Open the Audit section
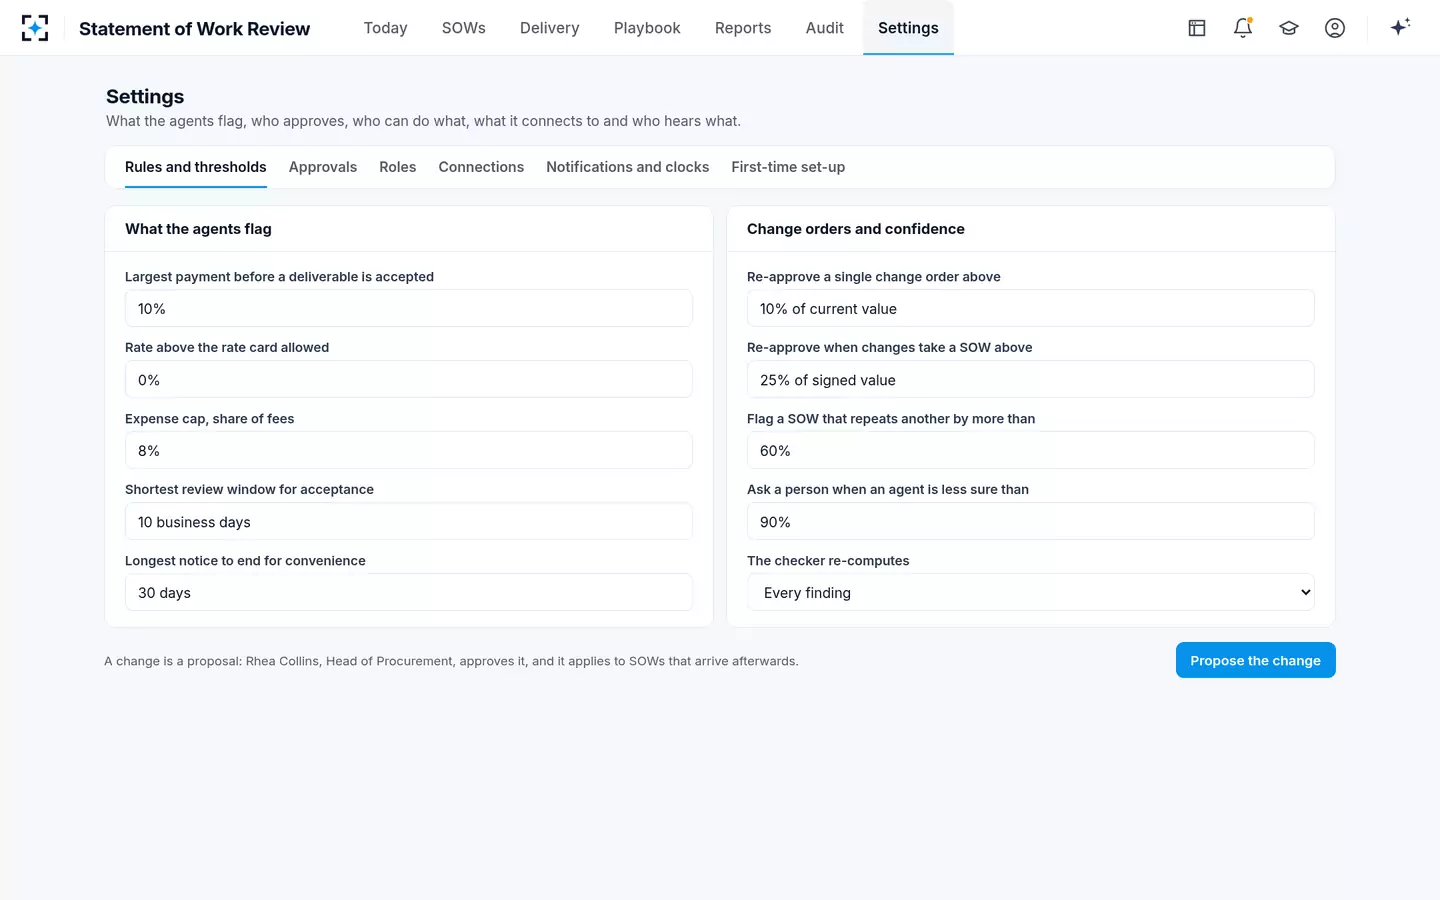1440x900 pixels. 824,28
